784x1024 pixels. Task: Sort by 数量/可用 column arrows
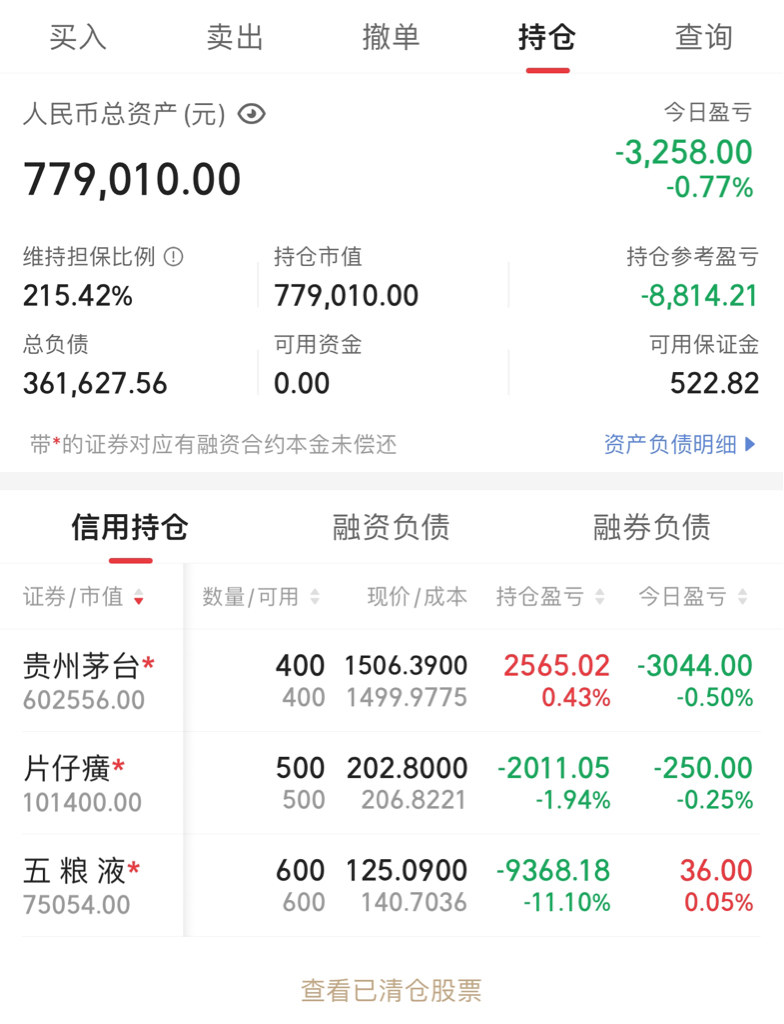(315, 597)
